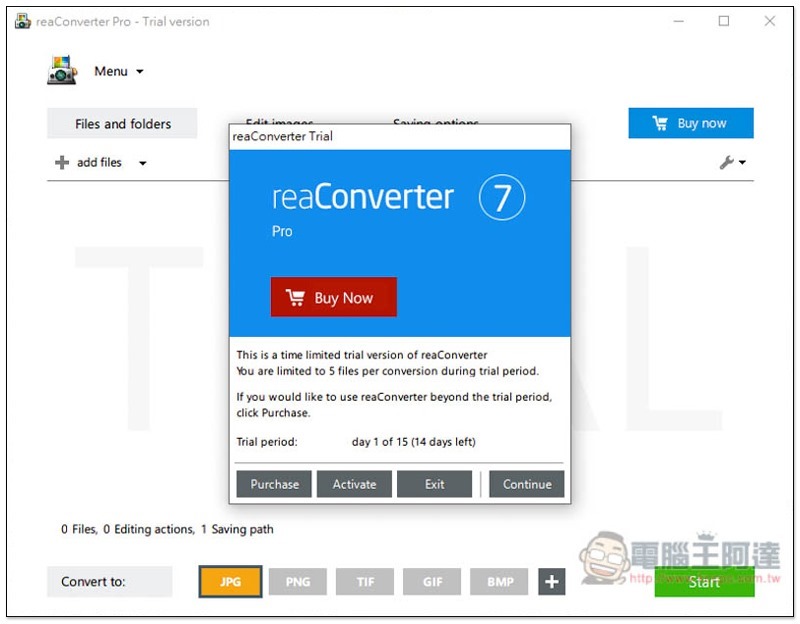The height and width of the screenshot is (624, 800).
Task: Click the 1 Saving path status text
Action: pos(238,529)
